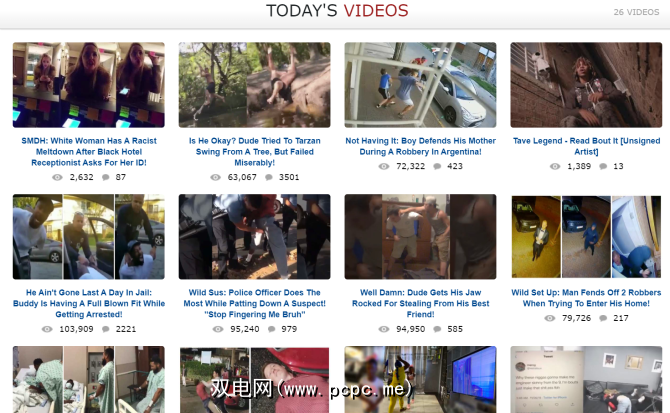670x413 pixels.
Task: Open the Argentina robbery video thumbnail
Action: [x=420, y=85]
